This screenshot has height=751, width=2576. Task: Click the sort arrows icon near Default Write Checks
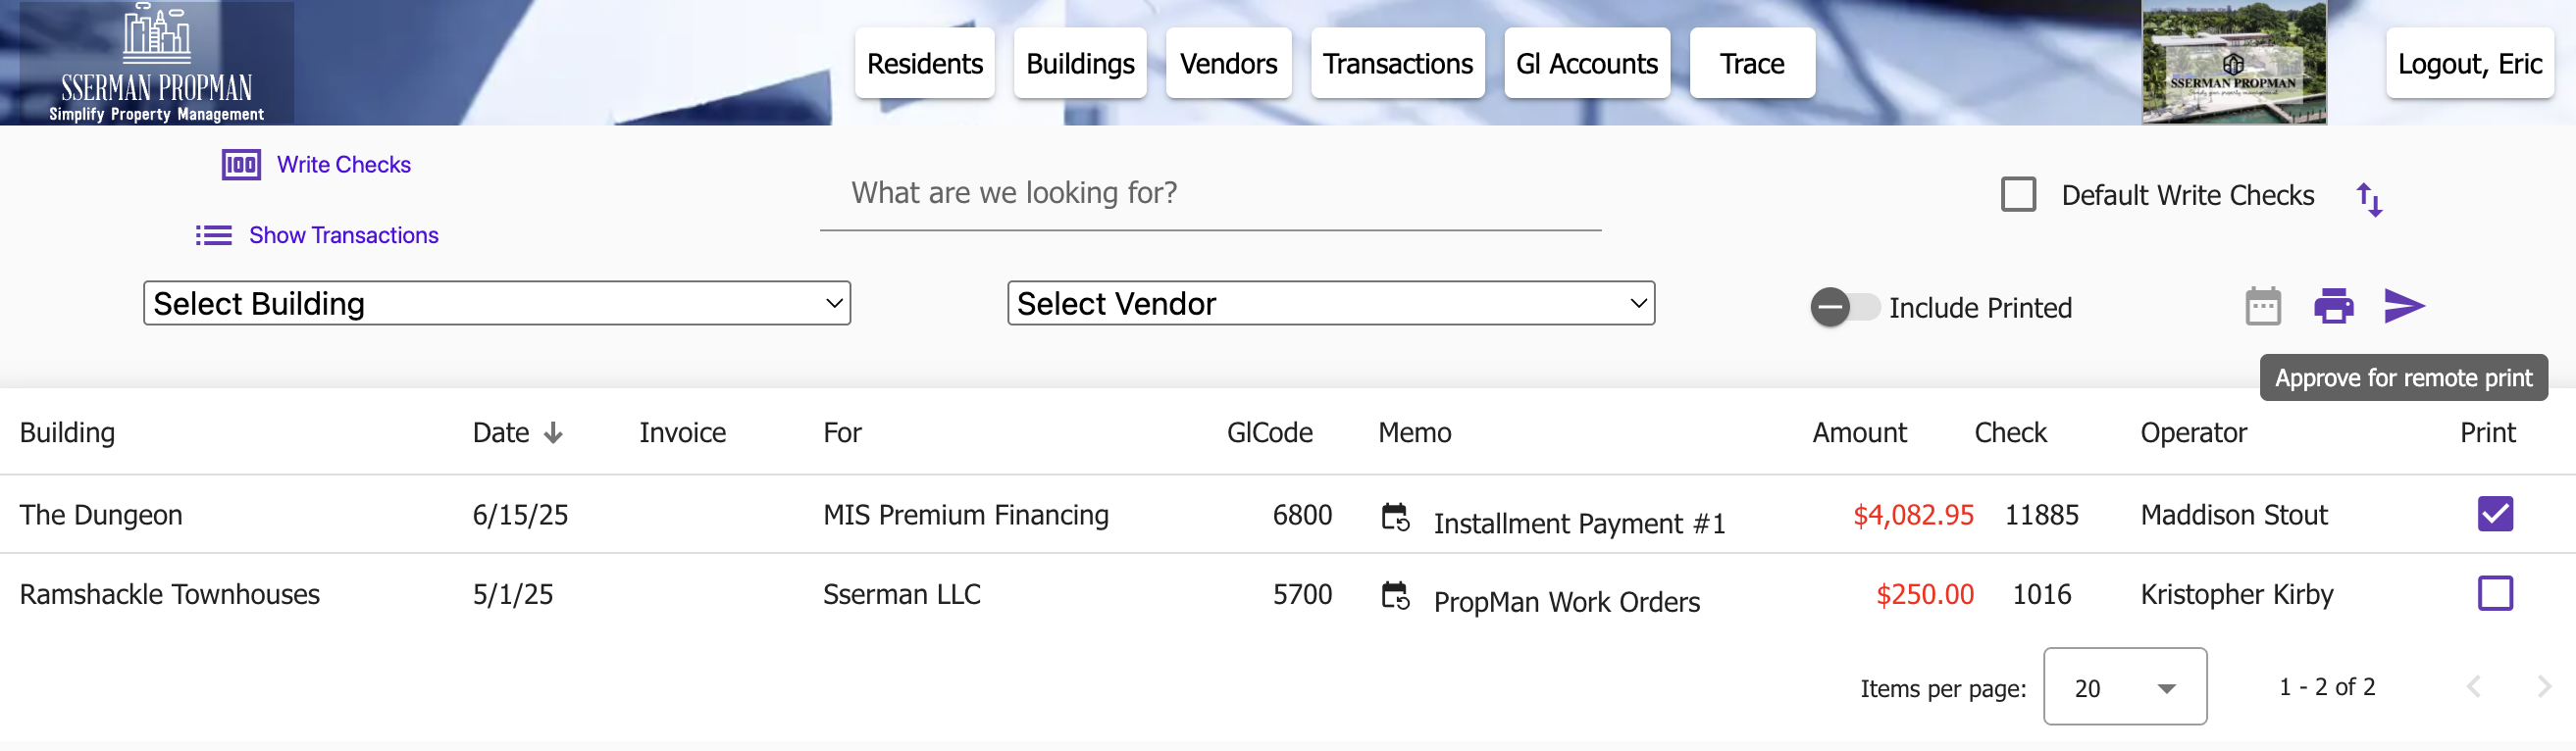pyautogui.click(x=2368, y=199)
